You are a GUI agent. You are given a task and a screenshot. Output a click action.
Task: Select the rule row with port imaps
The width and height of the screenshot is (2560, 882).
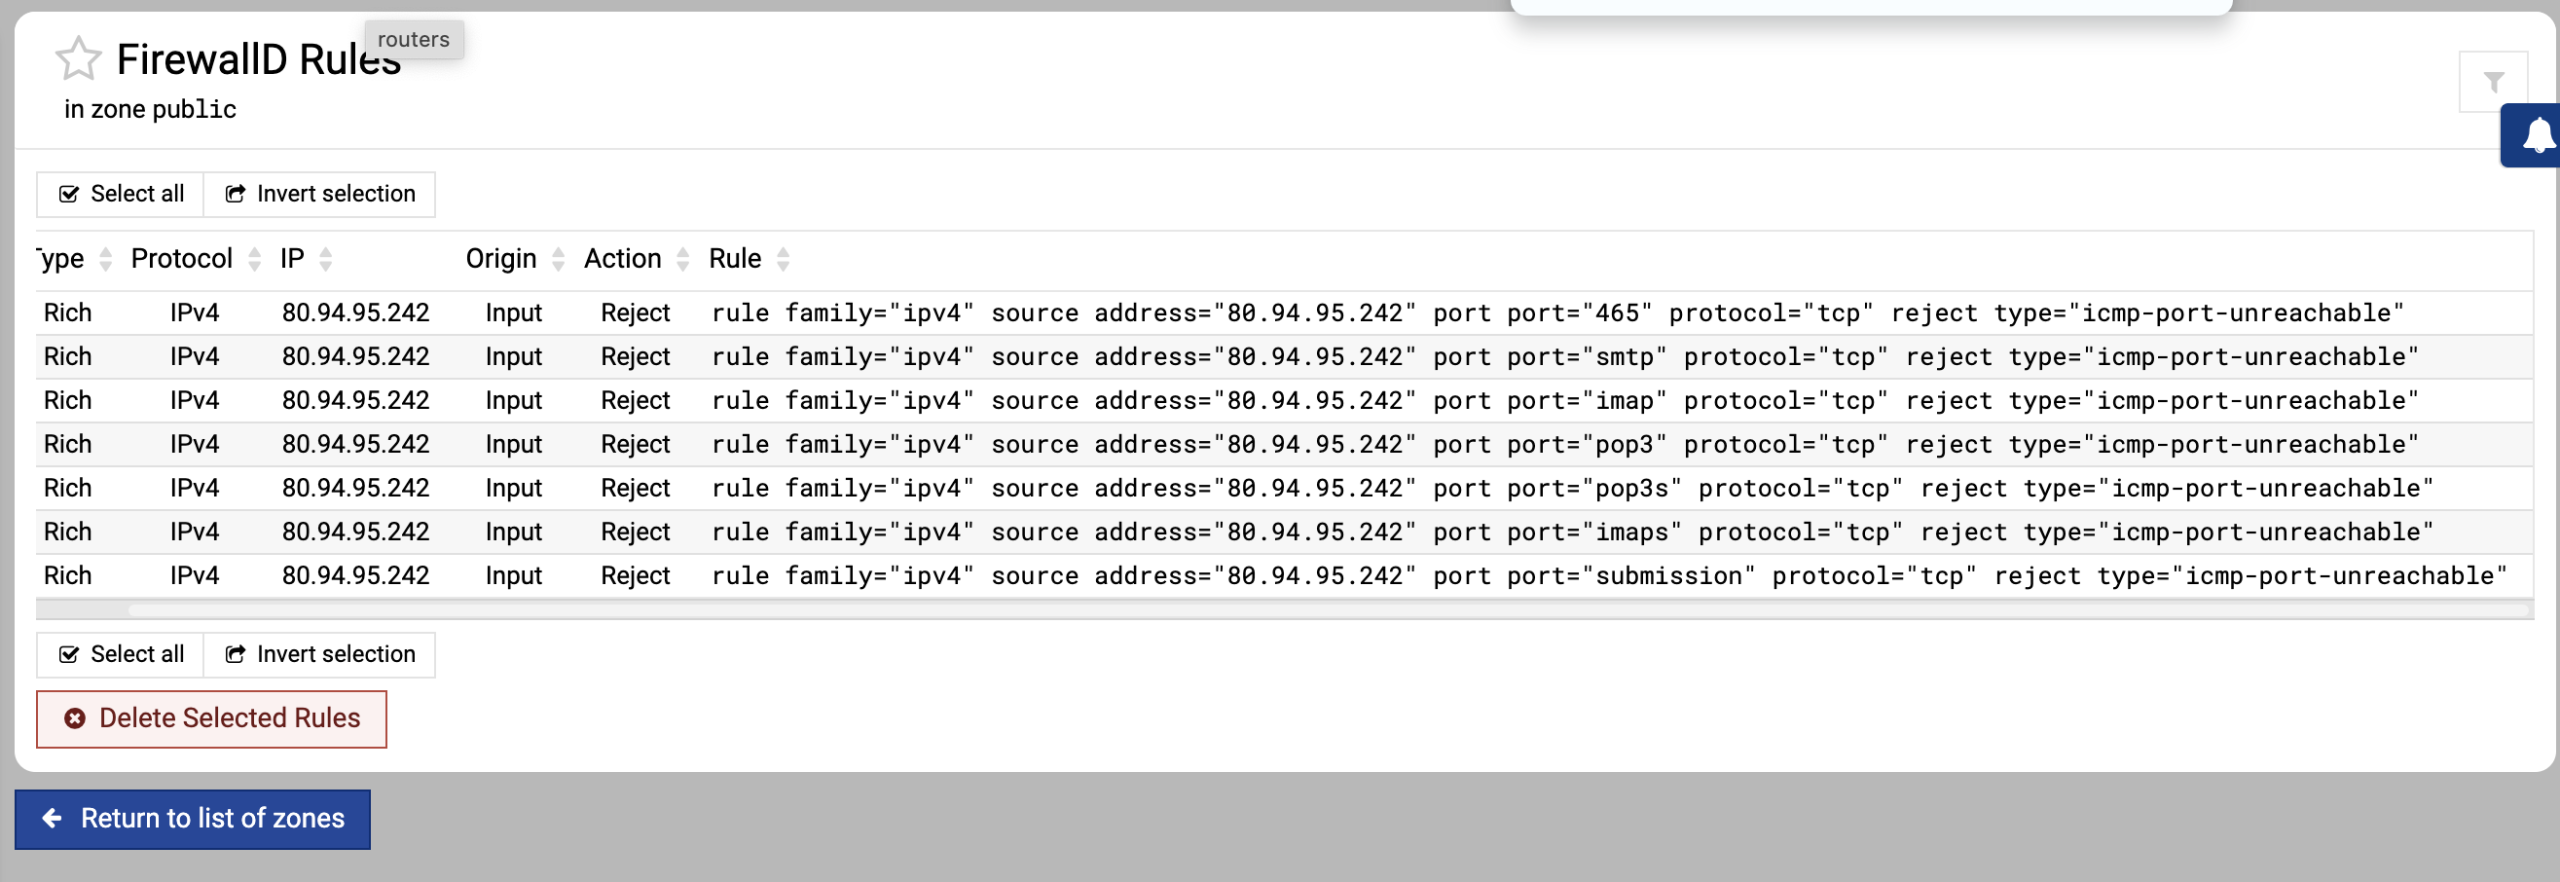[x=1284, y=532]
